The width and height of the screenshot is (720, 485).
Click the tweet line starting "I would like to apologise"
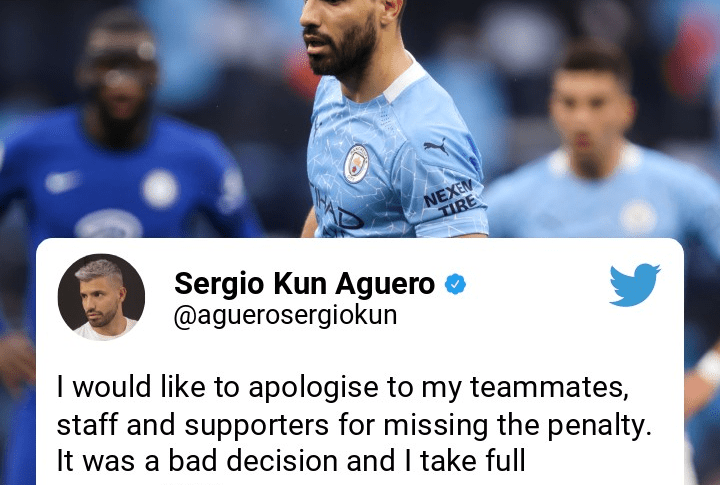pos(343,387)
